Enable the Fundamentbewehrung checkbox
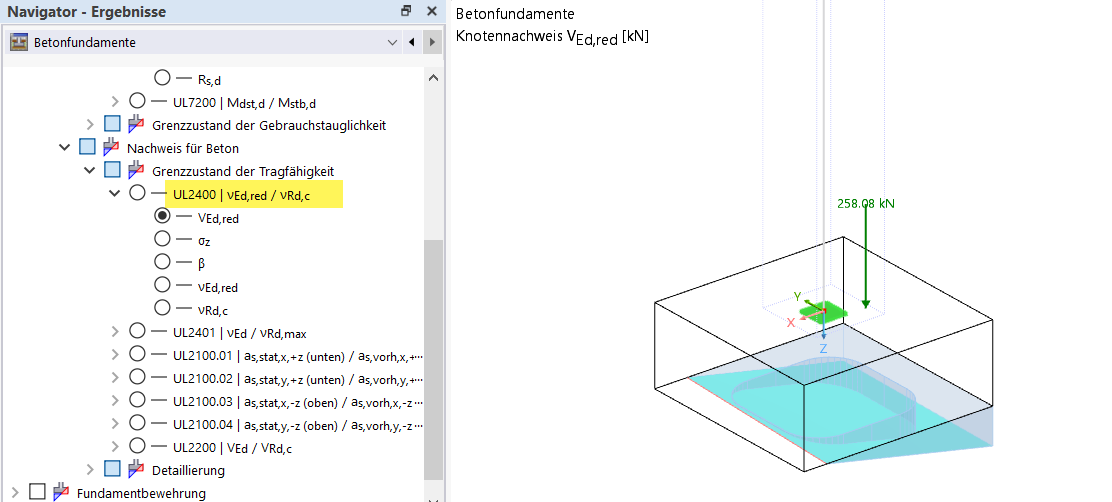 coord(37,492)
